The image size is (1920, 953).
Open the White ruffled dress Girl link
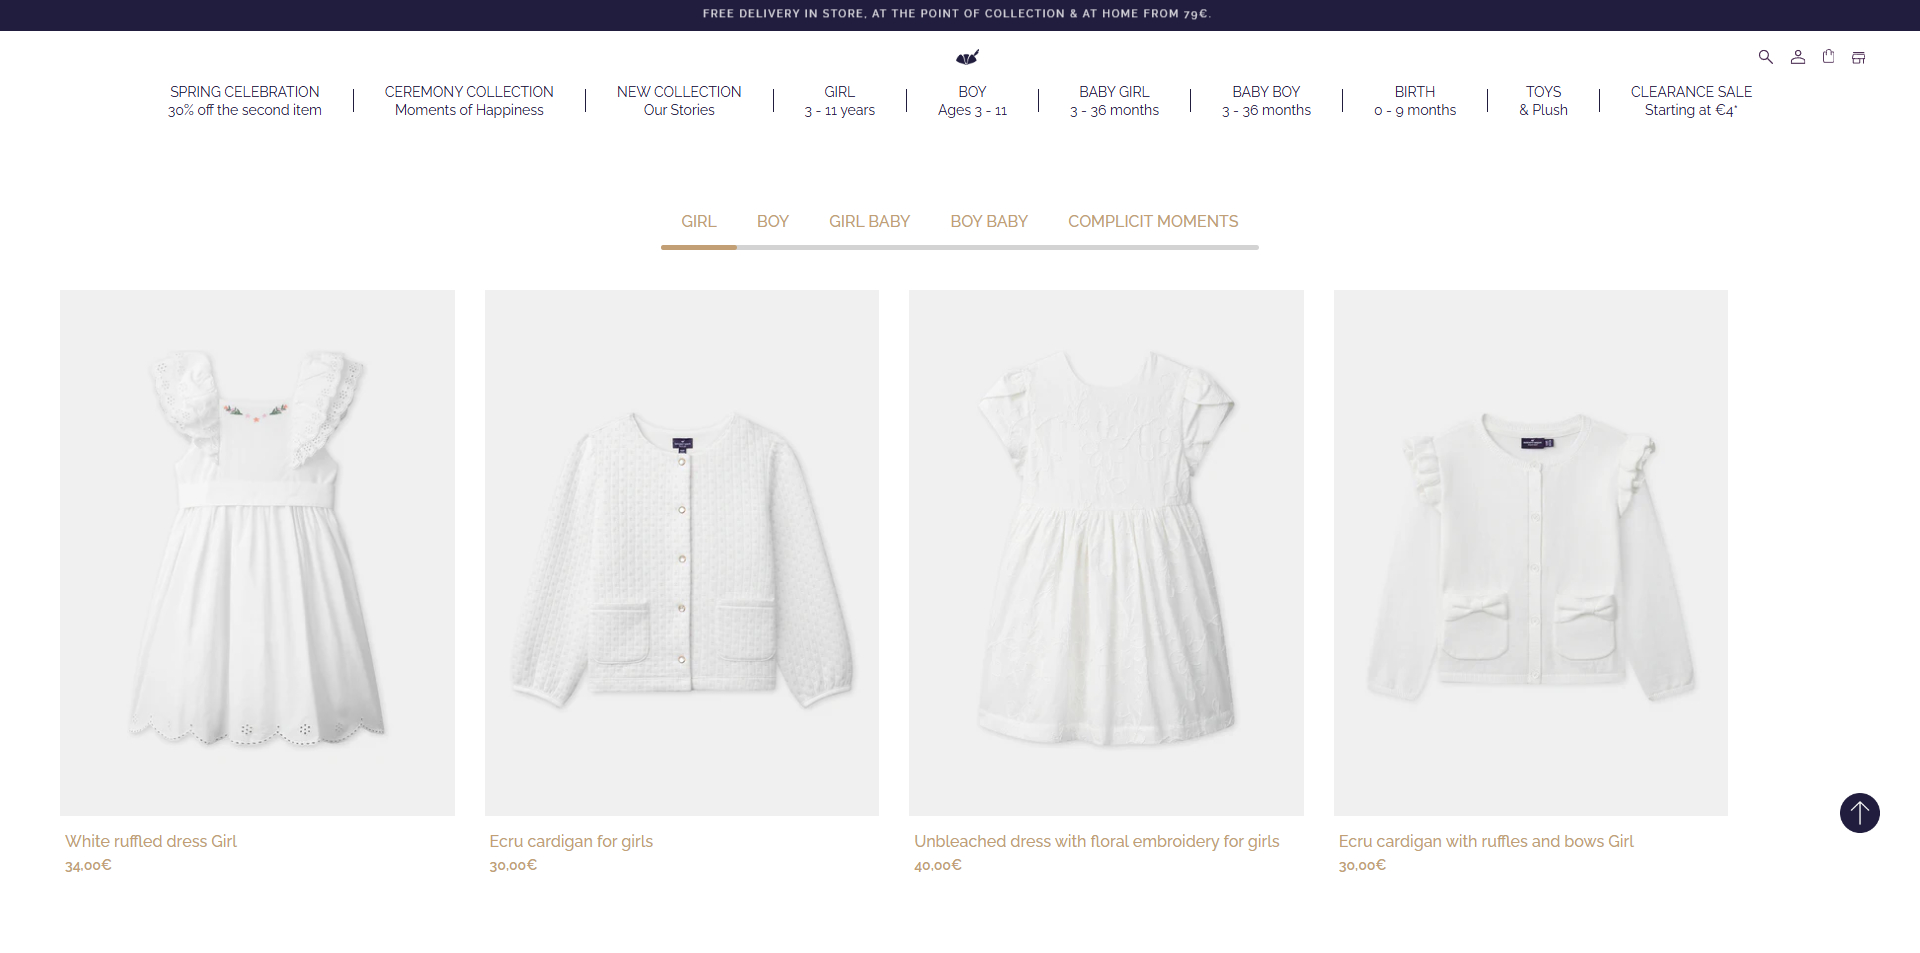151,841
